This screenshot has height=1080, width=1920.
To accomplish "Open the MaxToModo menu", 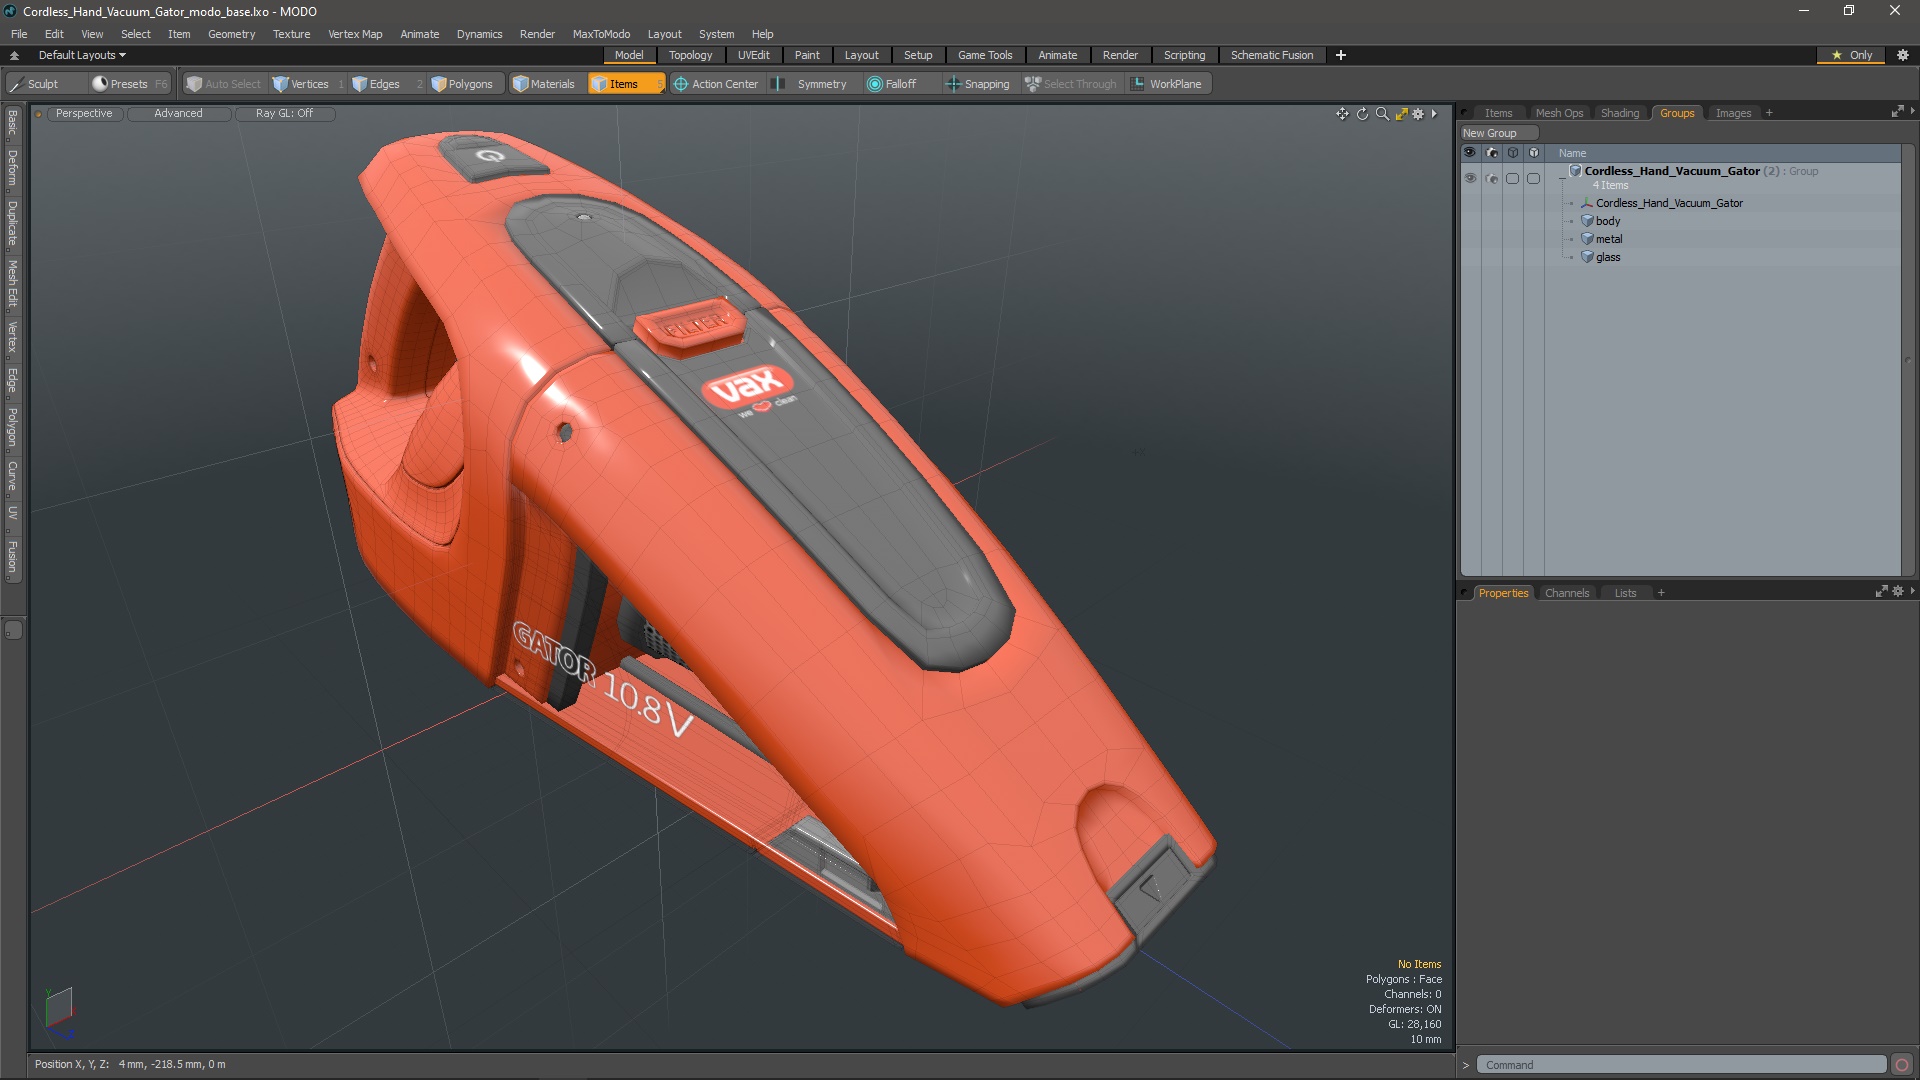I will pos(601,34).
